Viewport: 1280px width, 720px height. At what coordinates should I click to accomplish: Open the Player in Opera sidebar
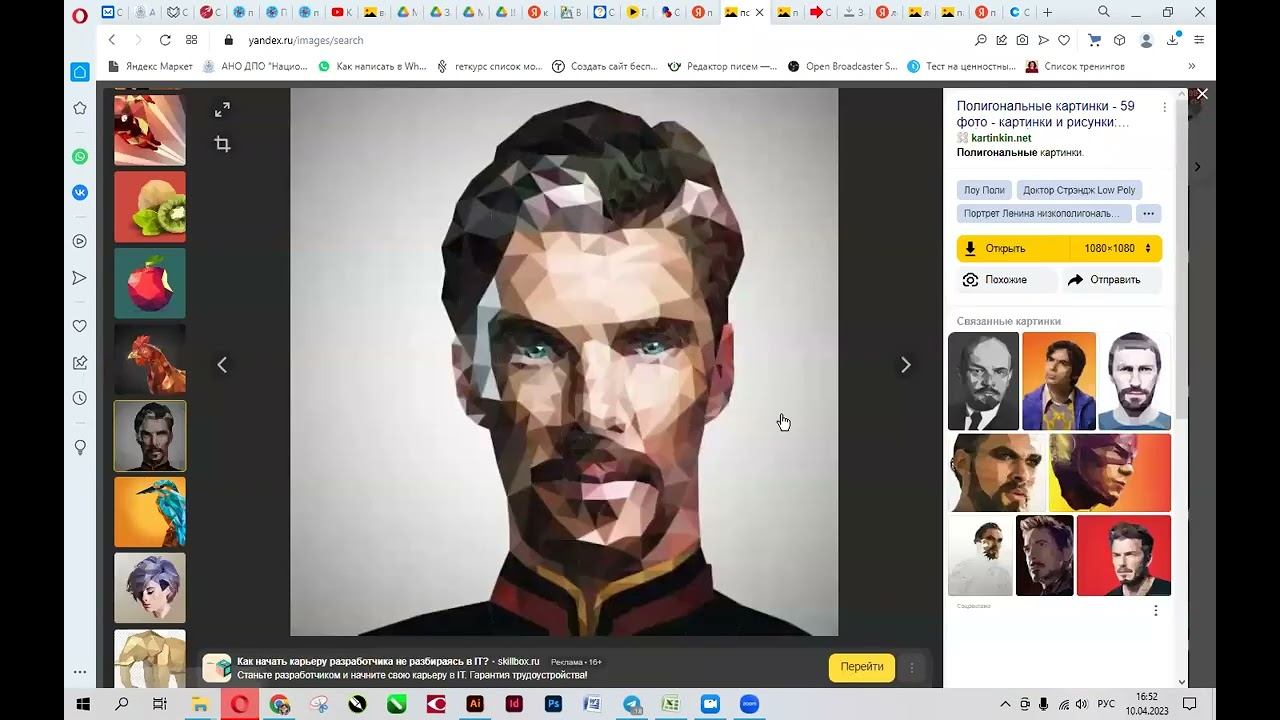(80, 241)
